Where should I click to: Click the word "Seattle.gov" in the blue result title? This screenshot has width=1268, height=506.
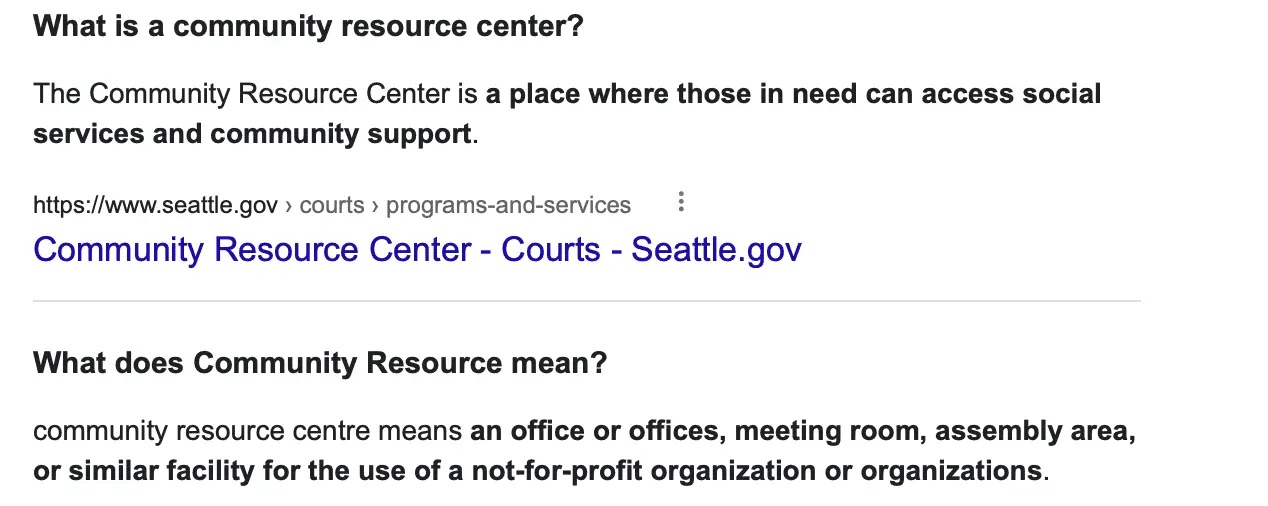tap(716, 249)
